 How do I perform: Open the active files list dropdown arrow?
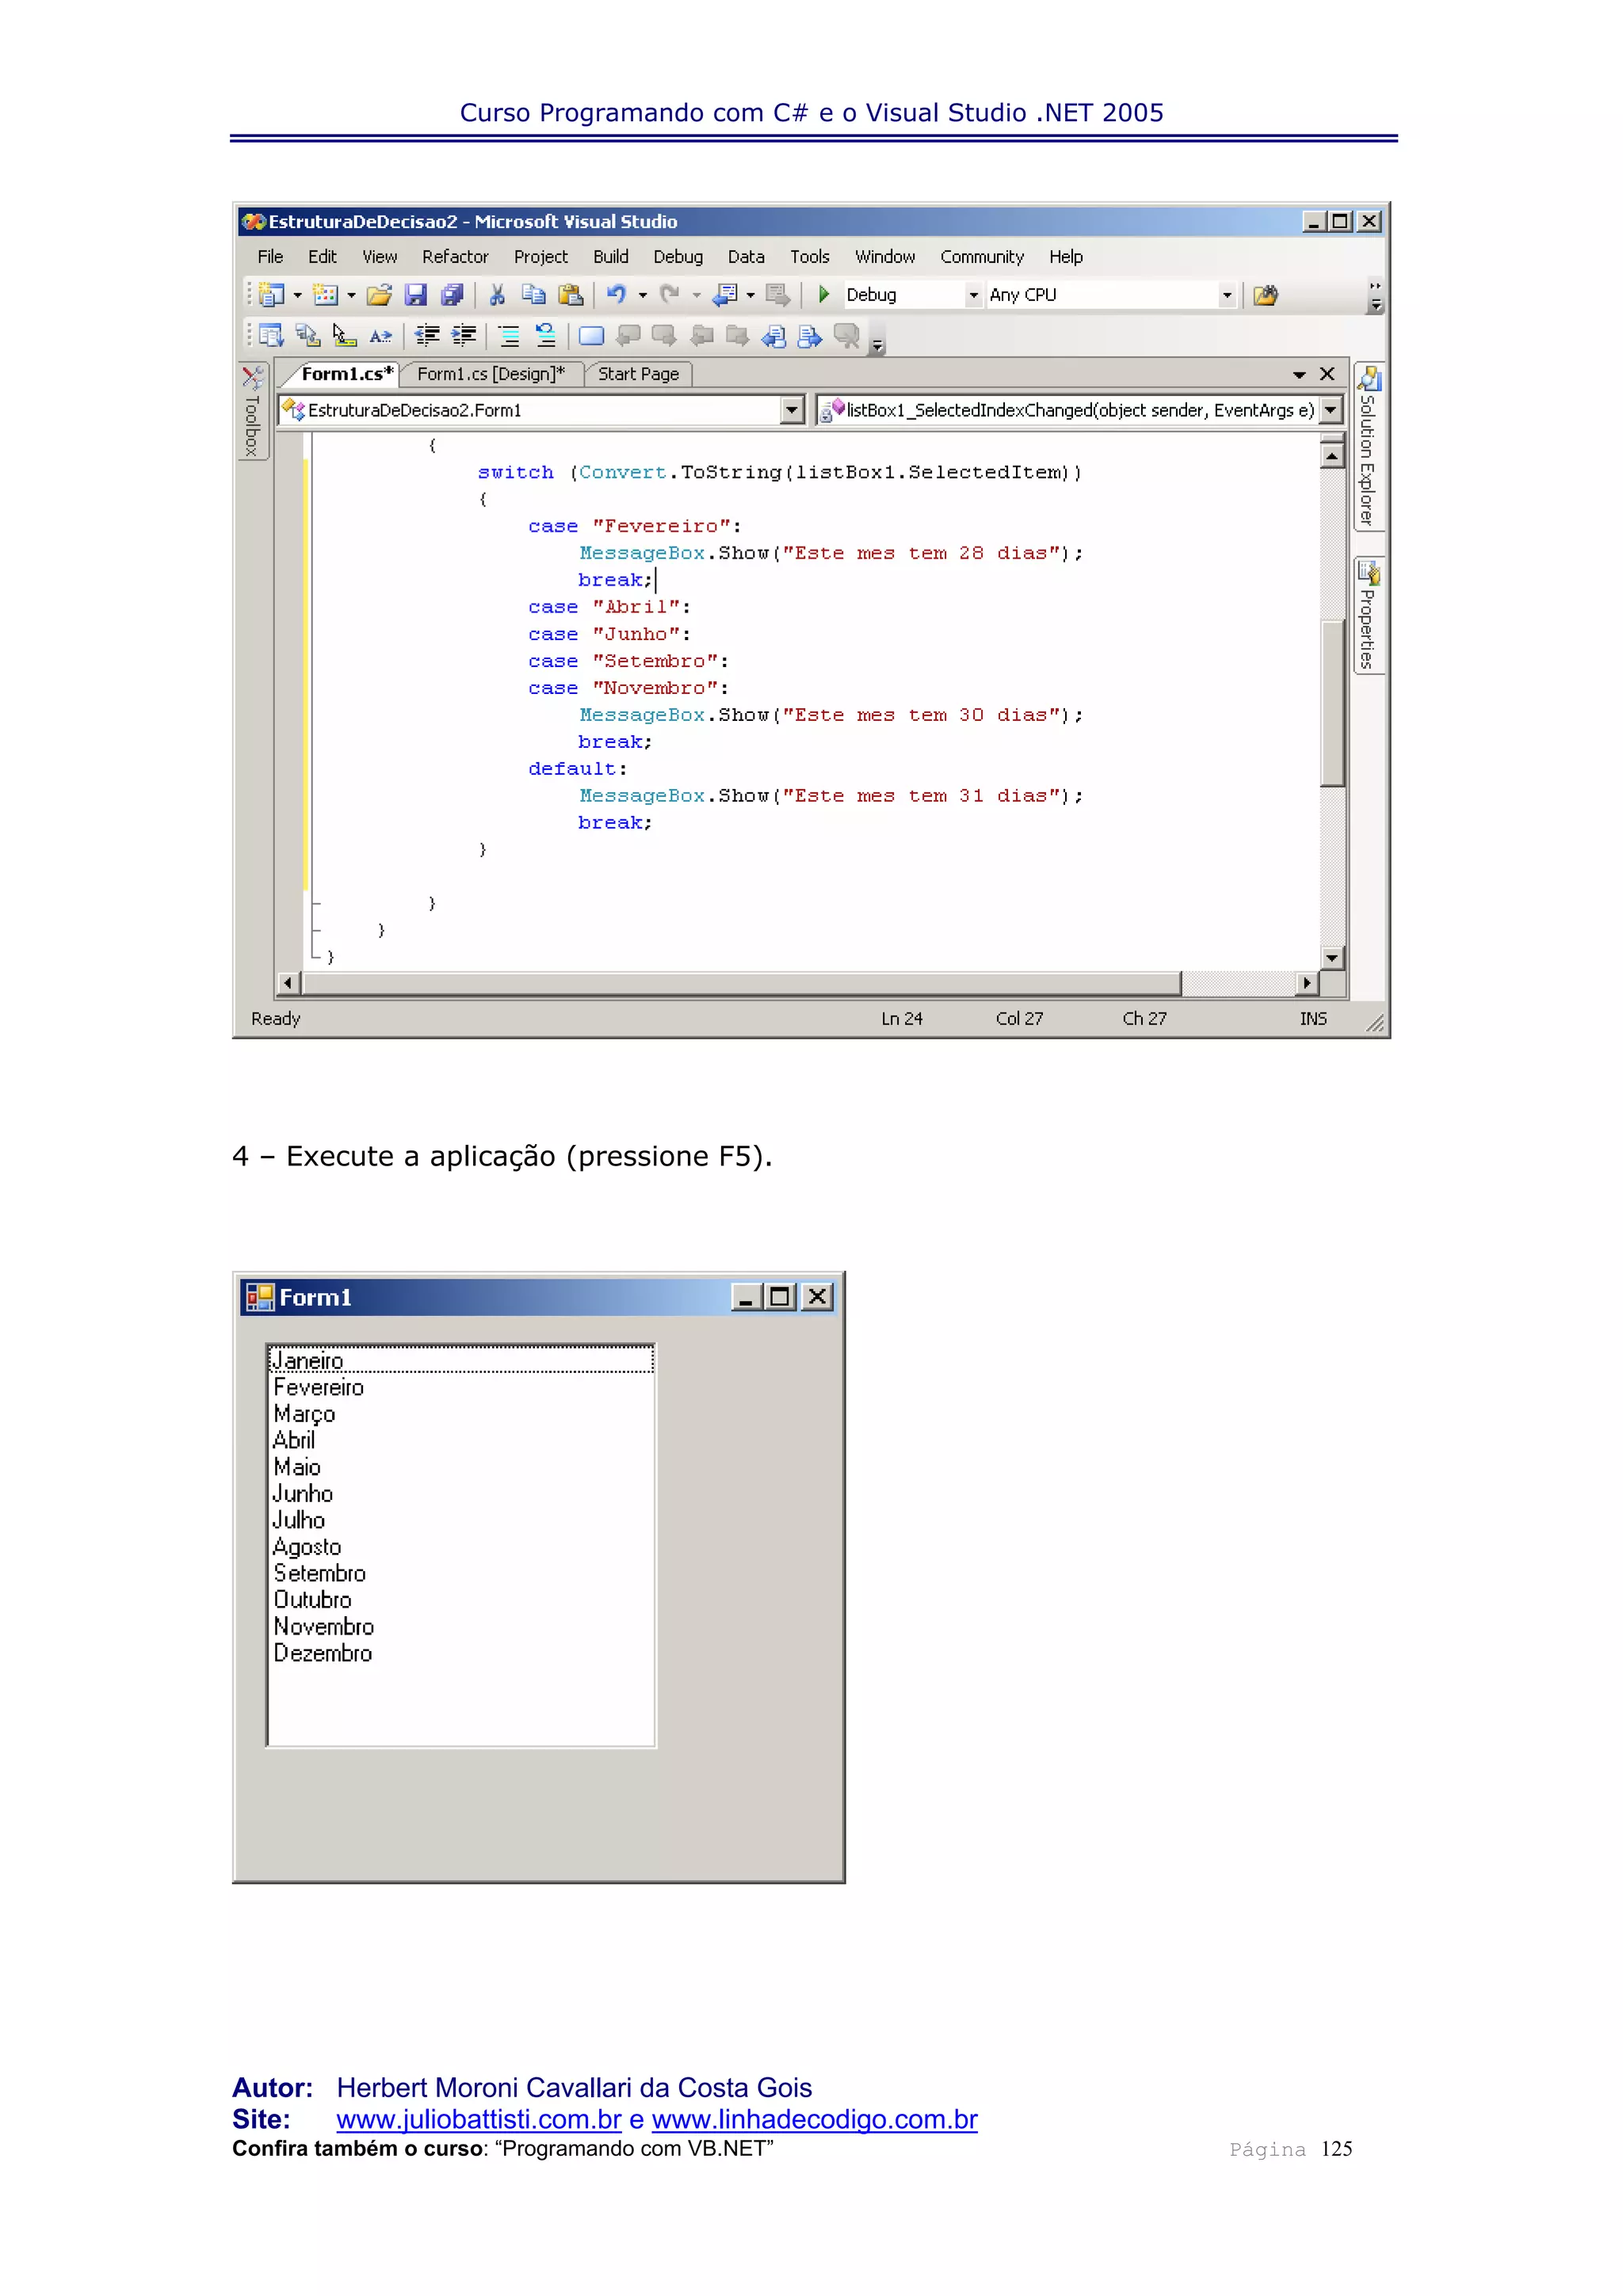[1299, 375]
